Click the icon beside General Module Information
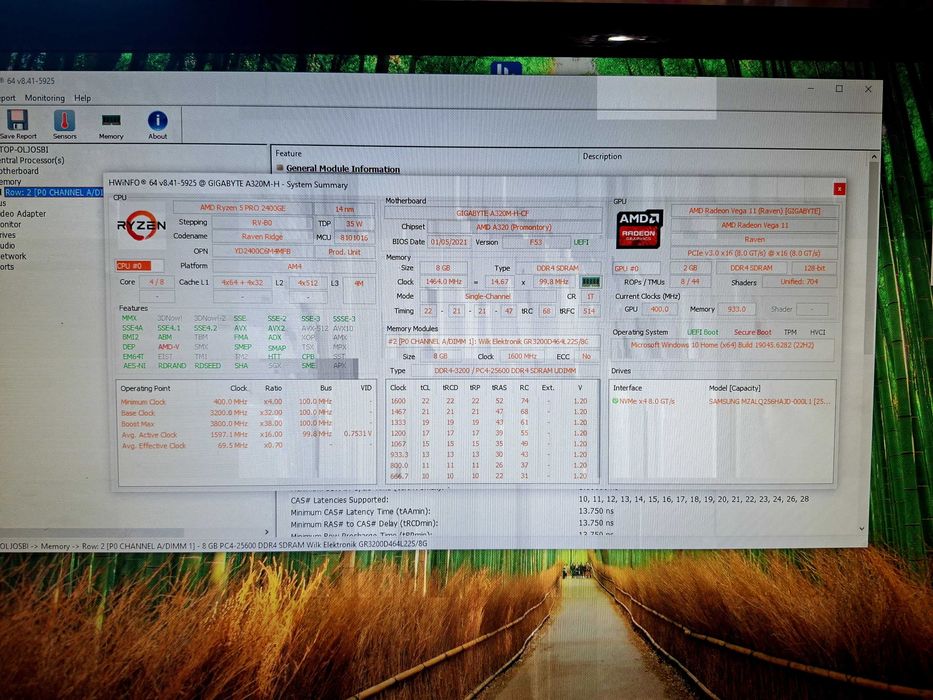This screenshot has height=700, width=933. (280, 168)
